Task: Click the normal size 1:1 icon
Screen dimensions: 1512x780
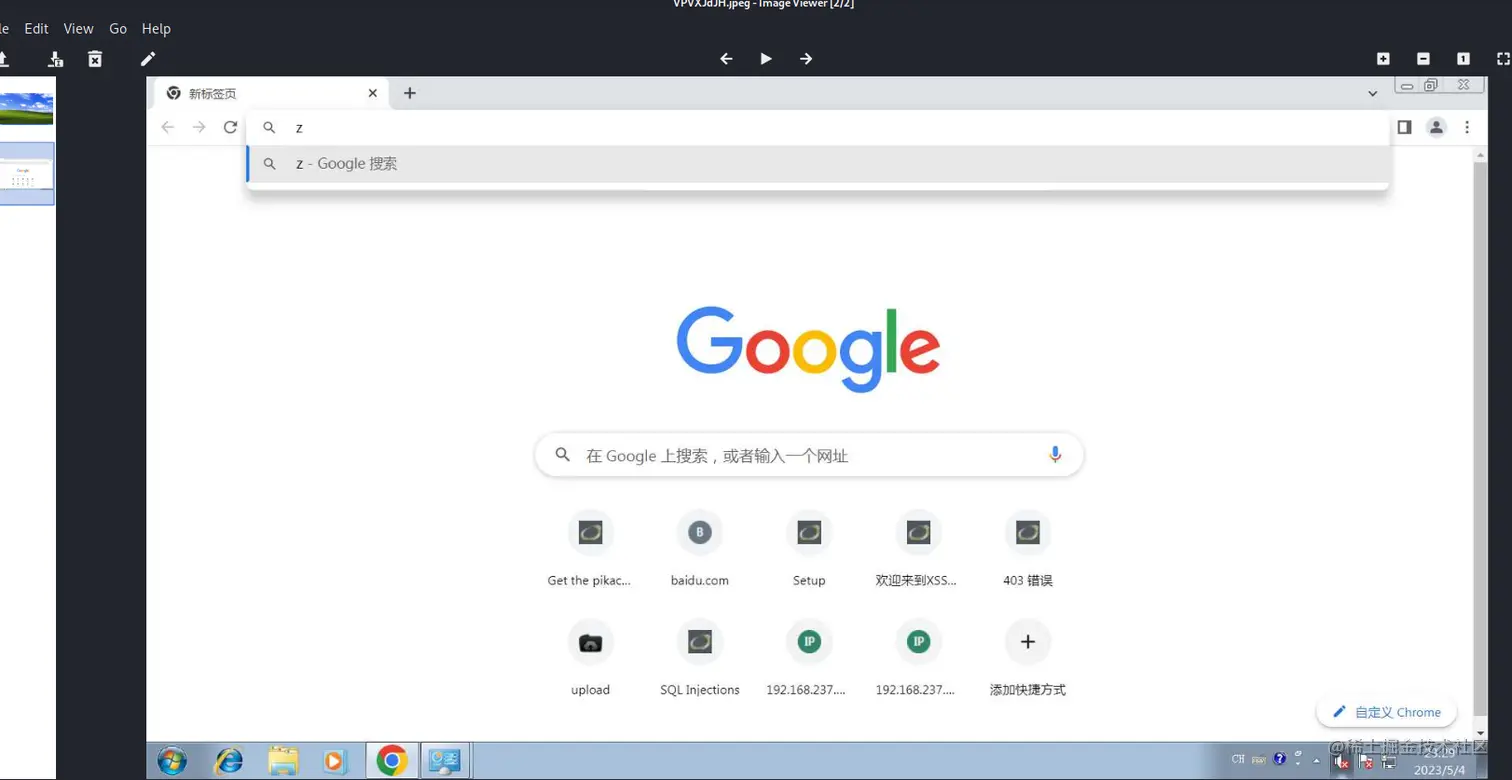Action: [x=1463, y=59]
